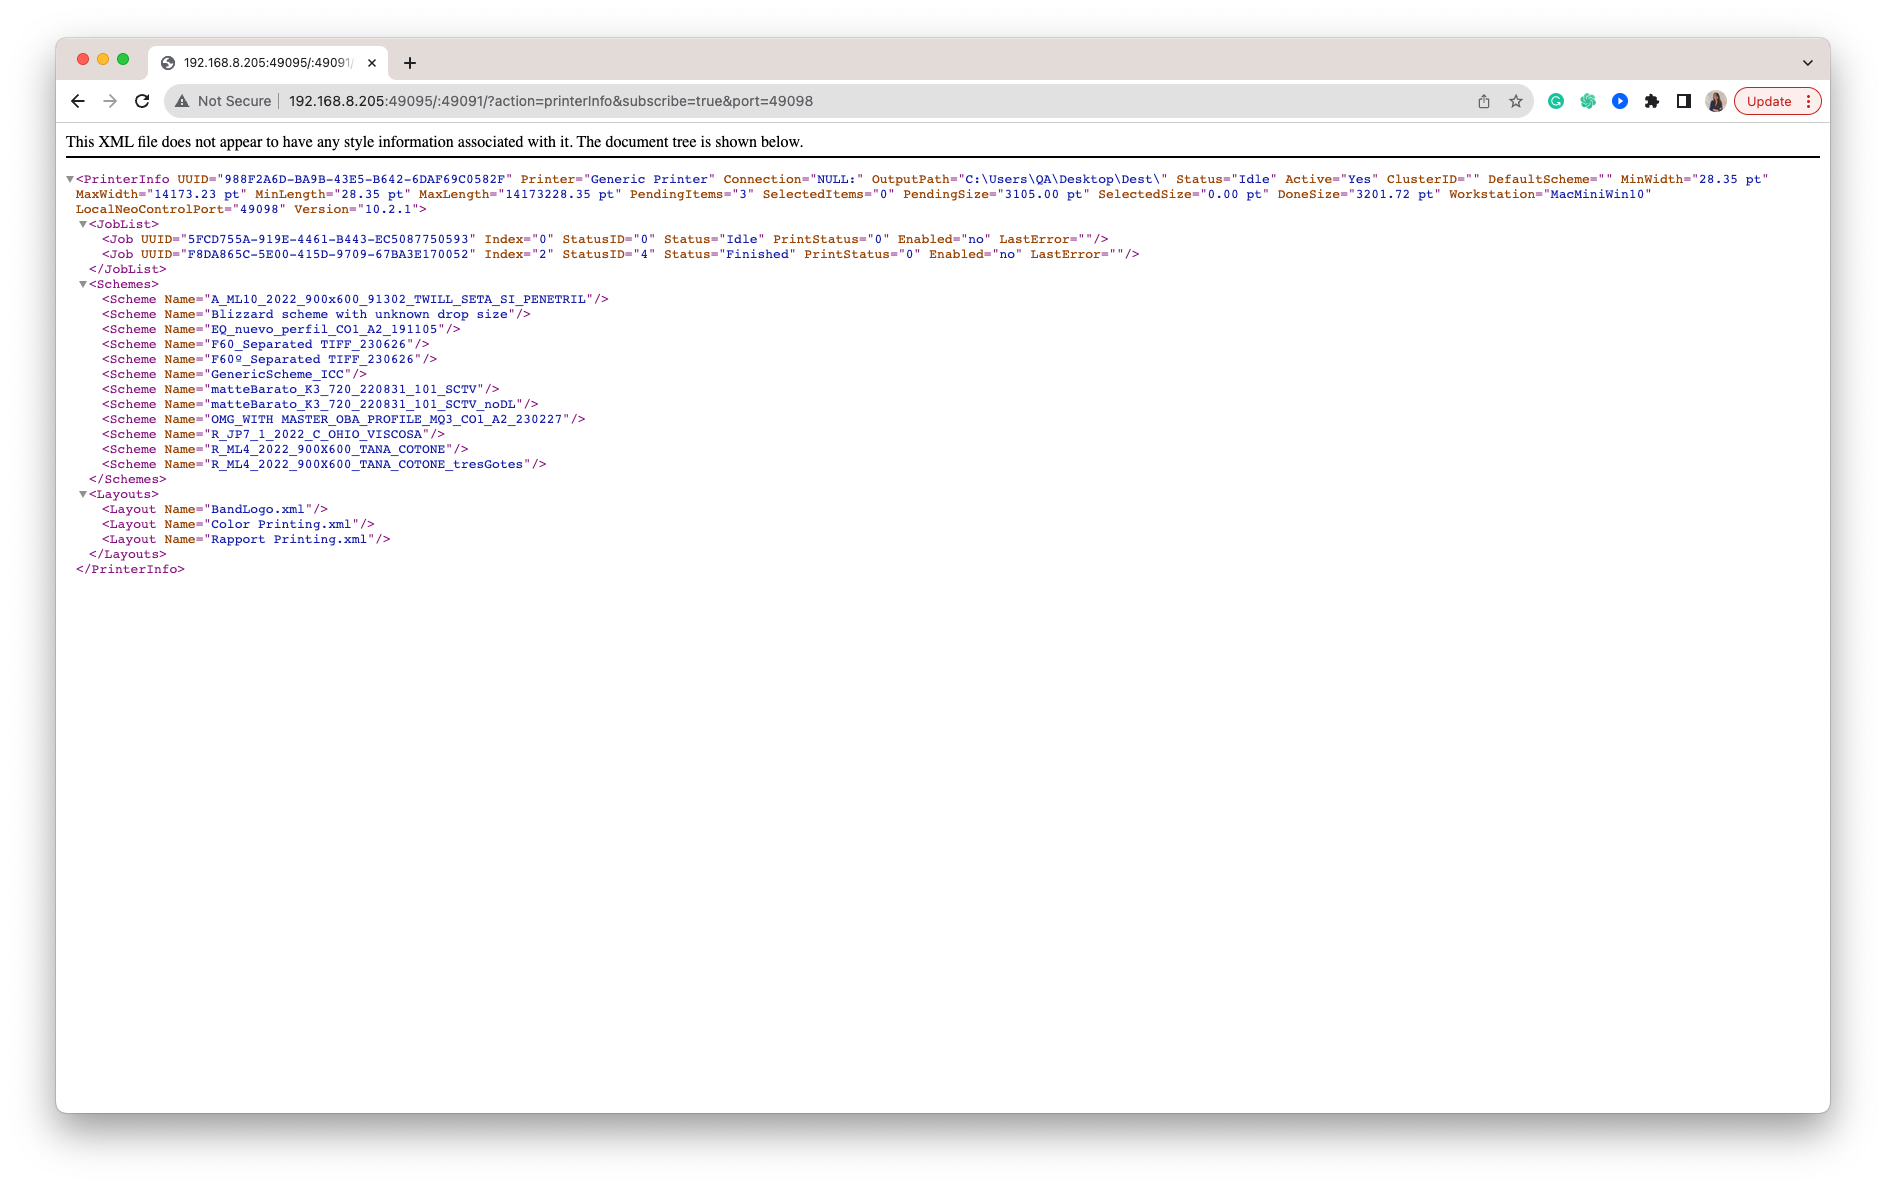The image size is (1886, 1187).
Task: Click layout Color Printing.xml
Action: tap(238, 524)
